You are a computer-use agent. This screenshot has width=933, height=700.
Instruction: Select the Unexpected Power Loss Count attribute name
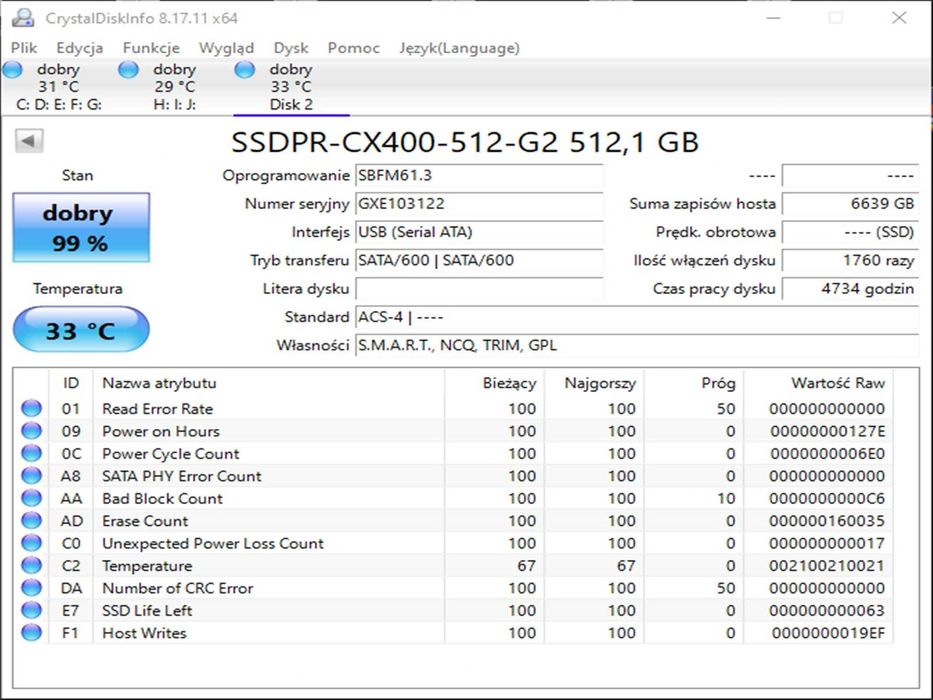point(213,543)
